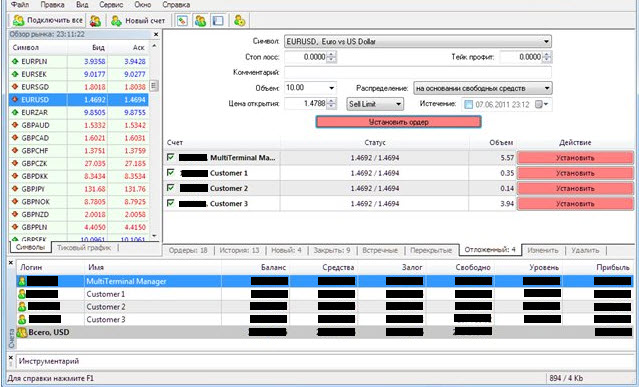Click the Connect All (Подключить все) toolbar icon
The image size is (639, 387).
(18, 20)
